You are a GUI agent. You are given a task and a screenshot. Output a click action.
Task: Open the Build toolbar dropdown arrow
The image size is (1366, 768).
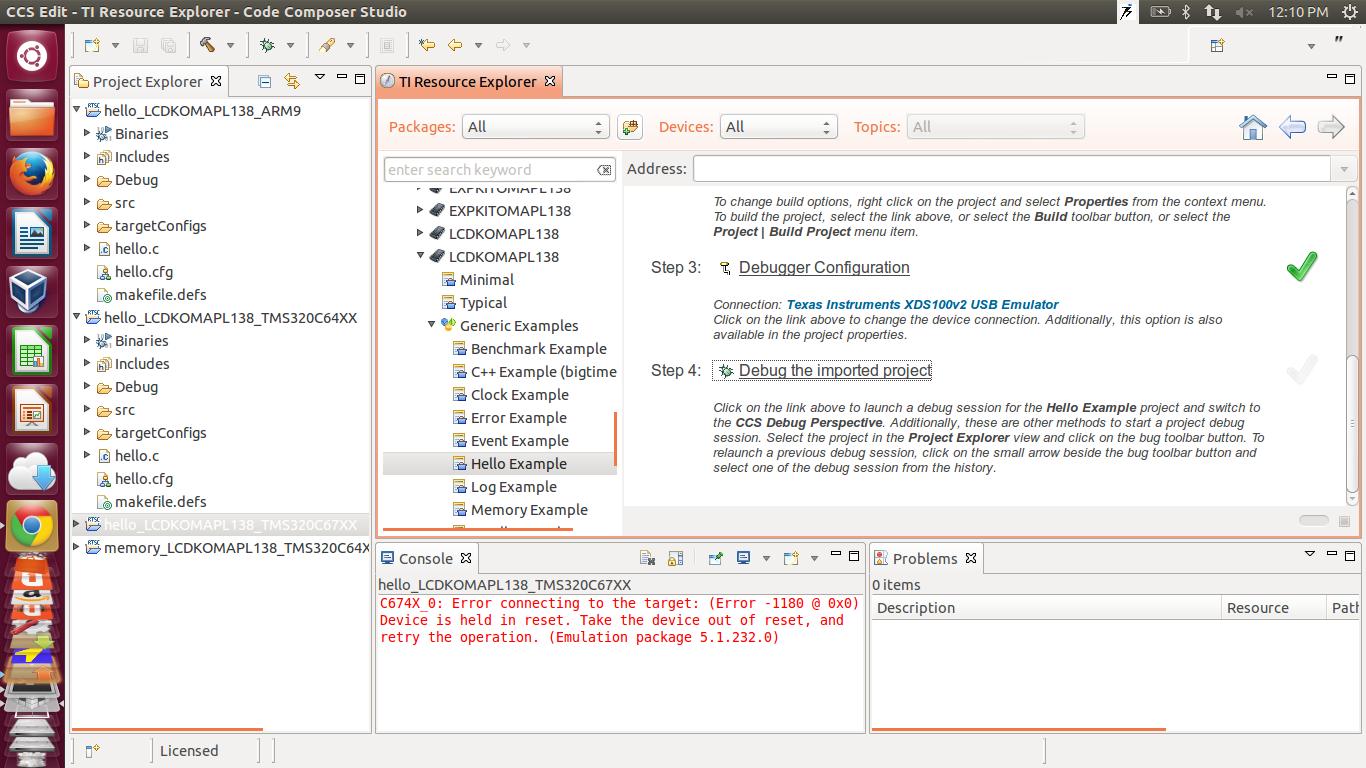pyautogui.click(x=231, y=45)
